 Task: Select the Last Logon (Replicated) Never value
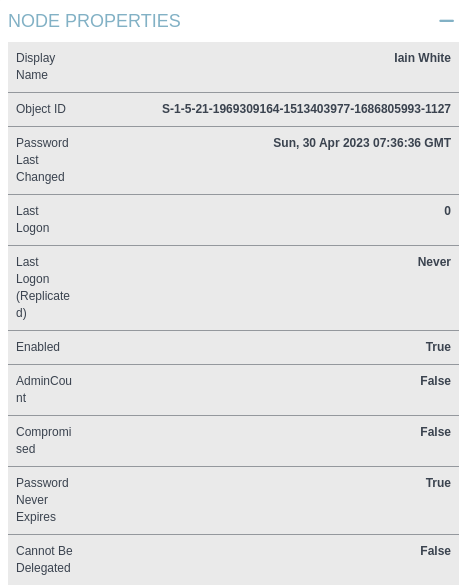click(x=434, y=262)
